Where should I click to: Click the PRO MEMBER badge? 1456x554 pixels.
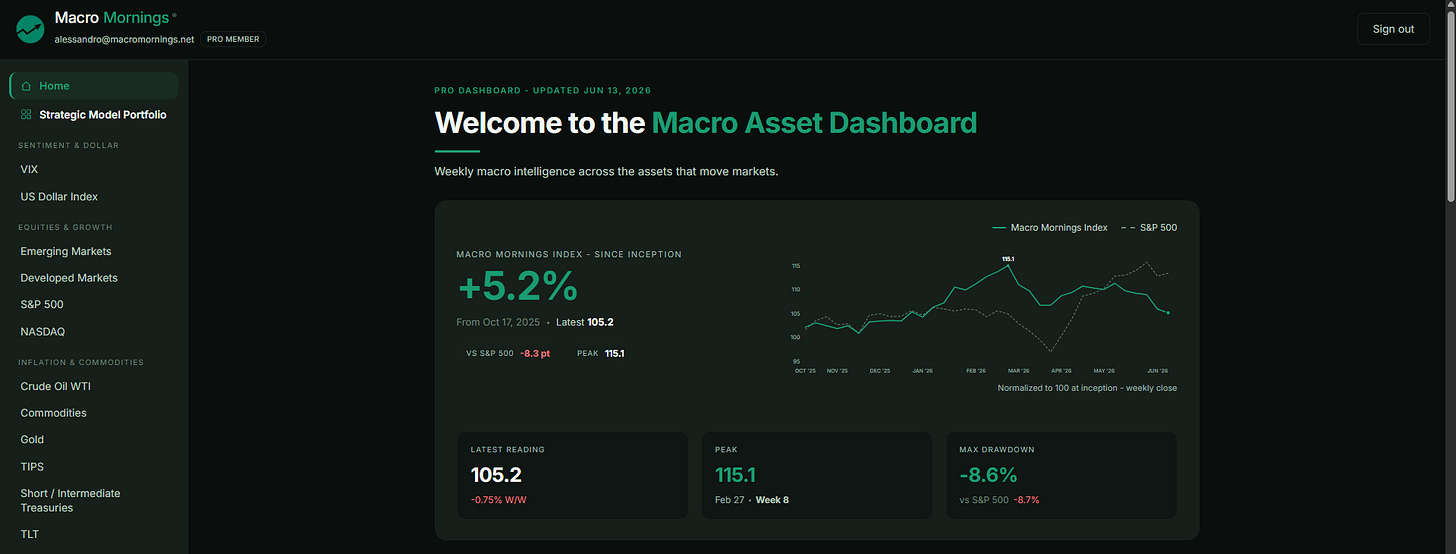coord(234,39)
